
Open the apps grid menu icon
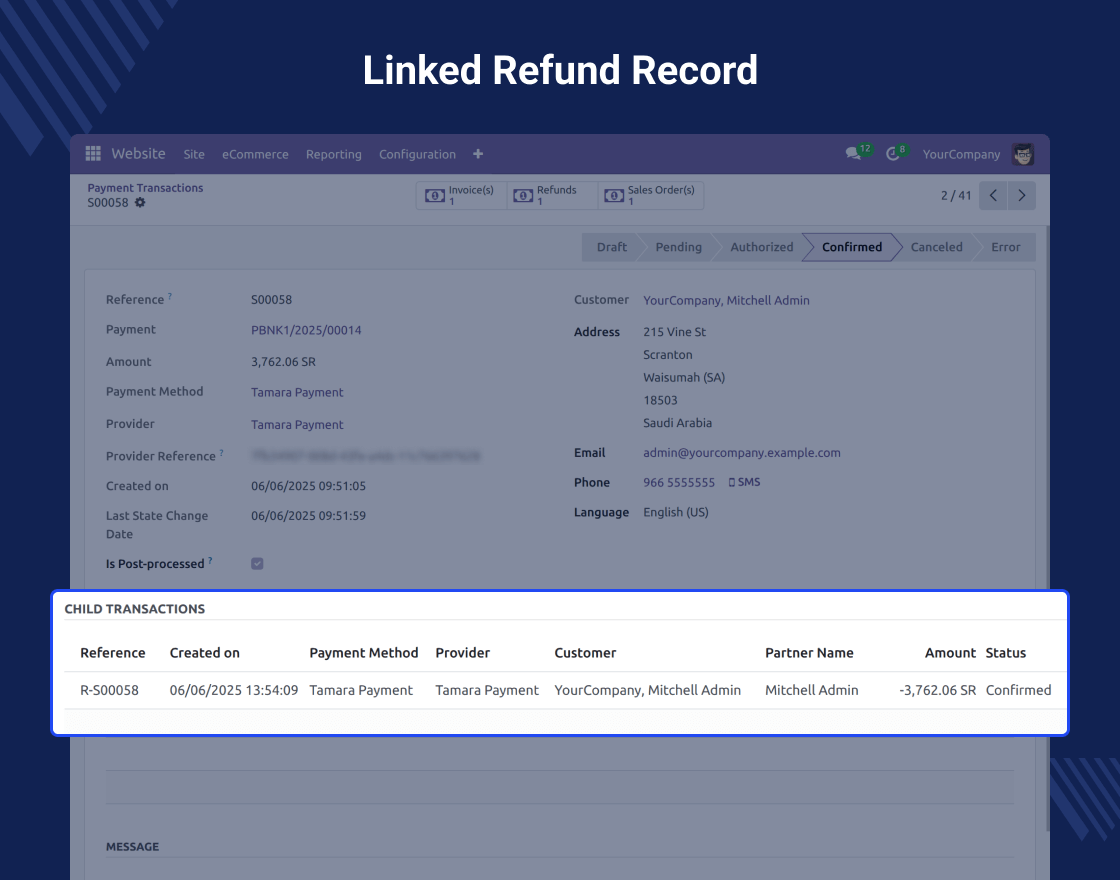93,154
